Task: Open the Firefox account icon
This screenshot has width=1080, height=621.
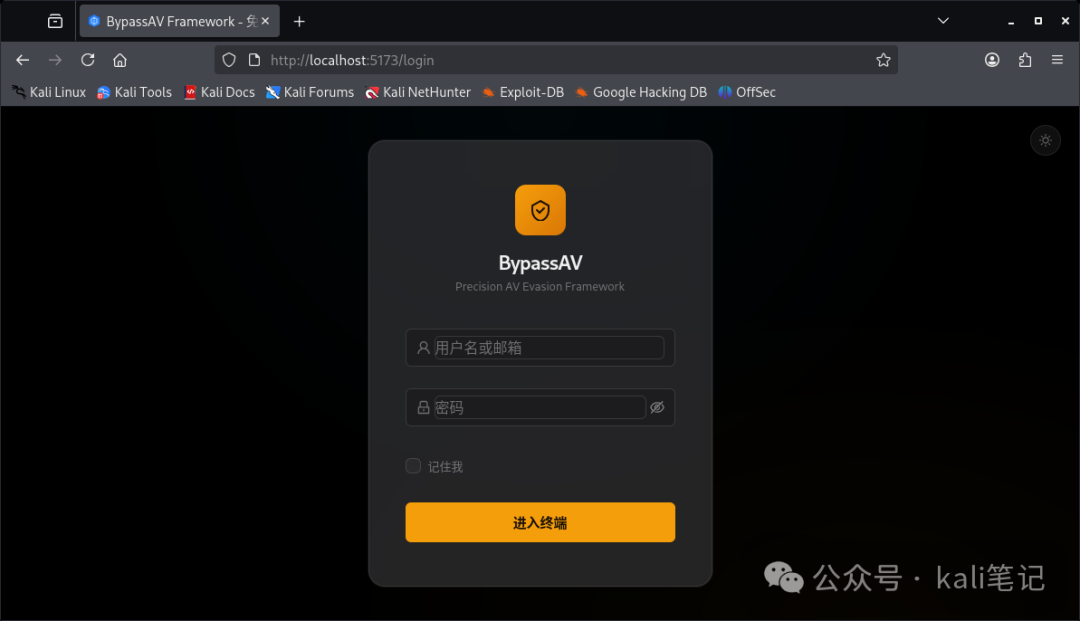Action: tap(992, 61)
